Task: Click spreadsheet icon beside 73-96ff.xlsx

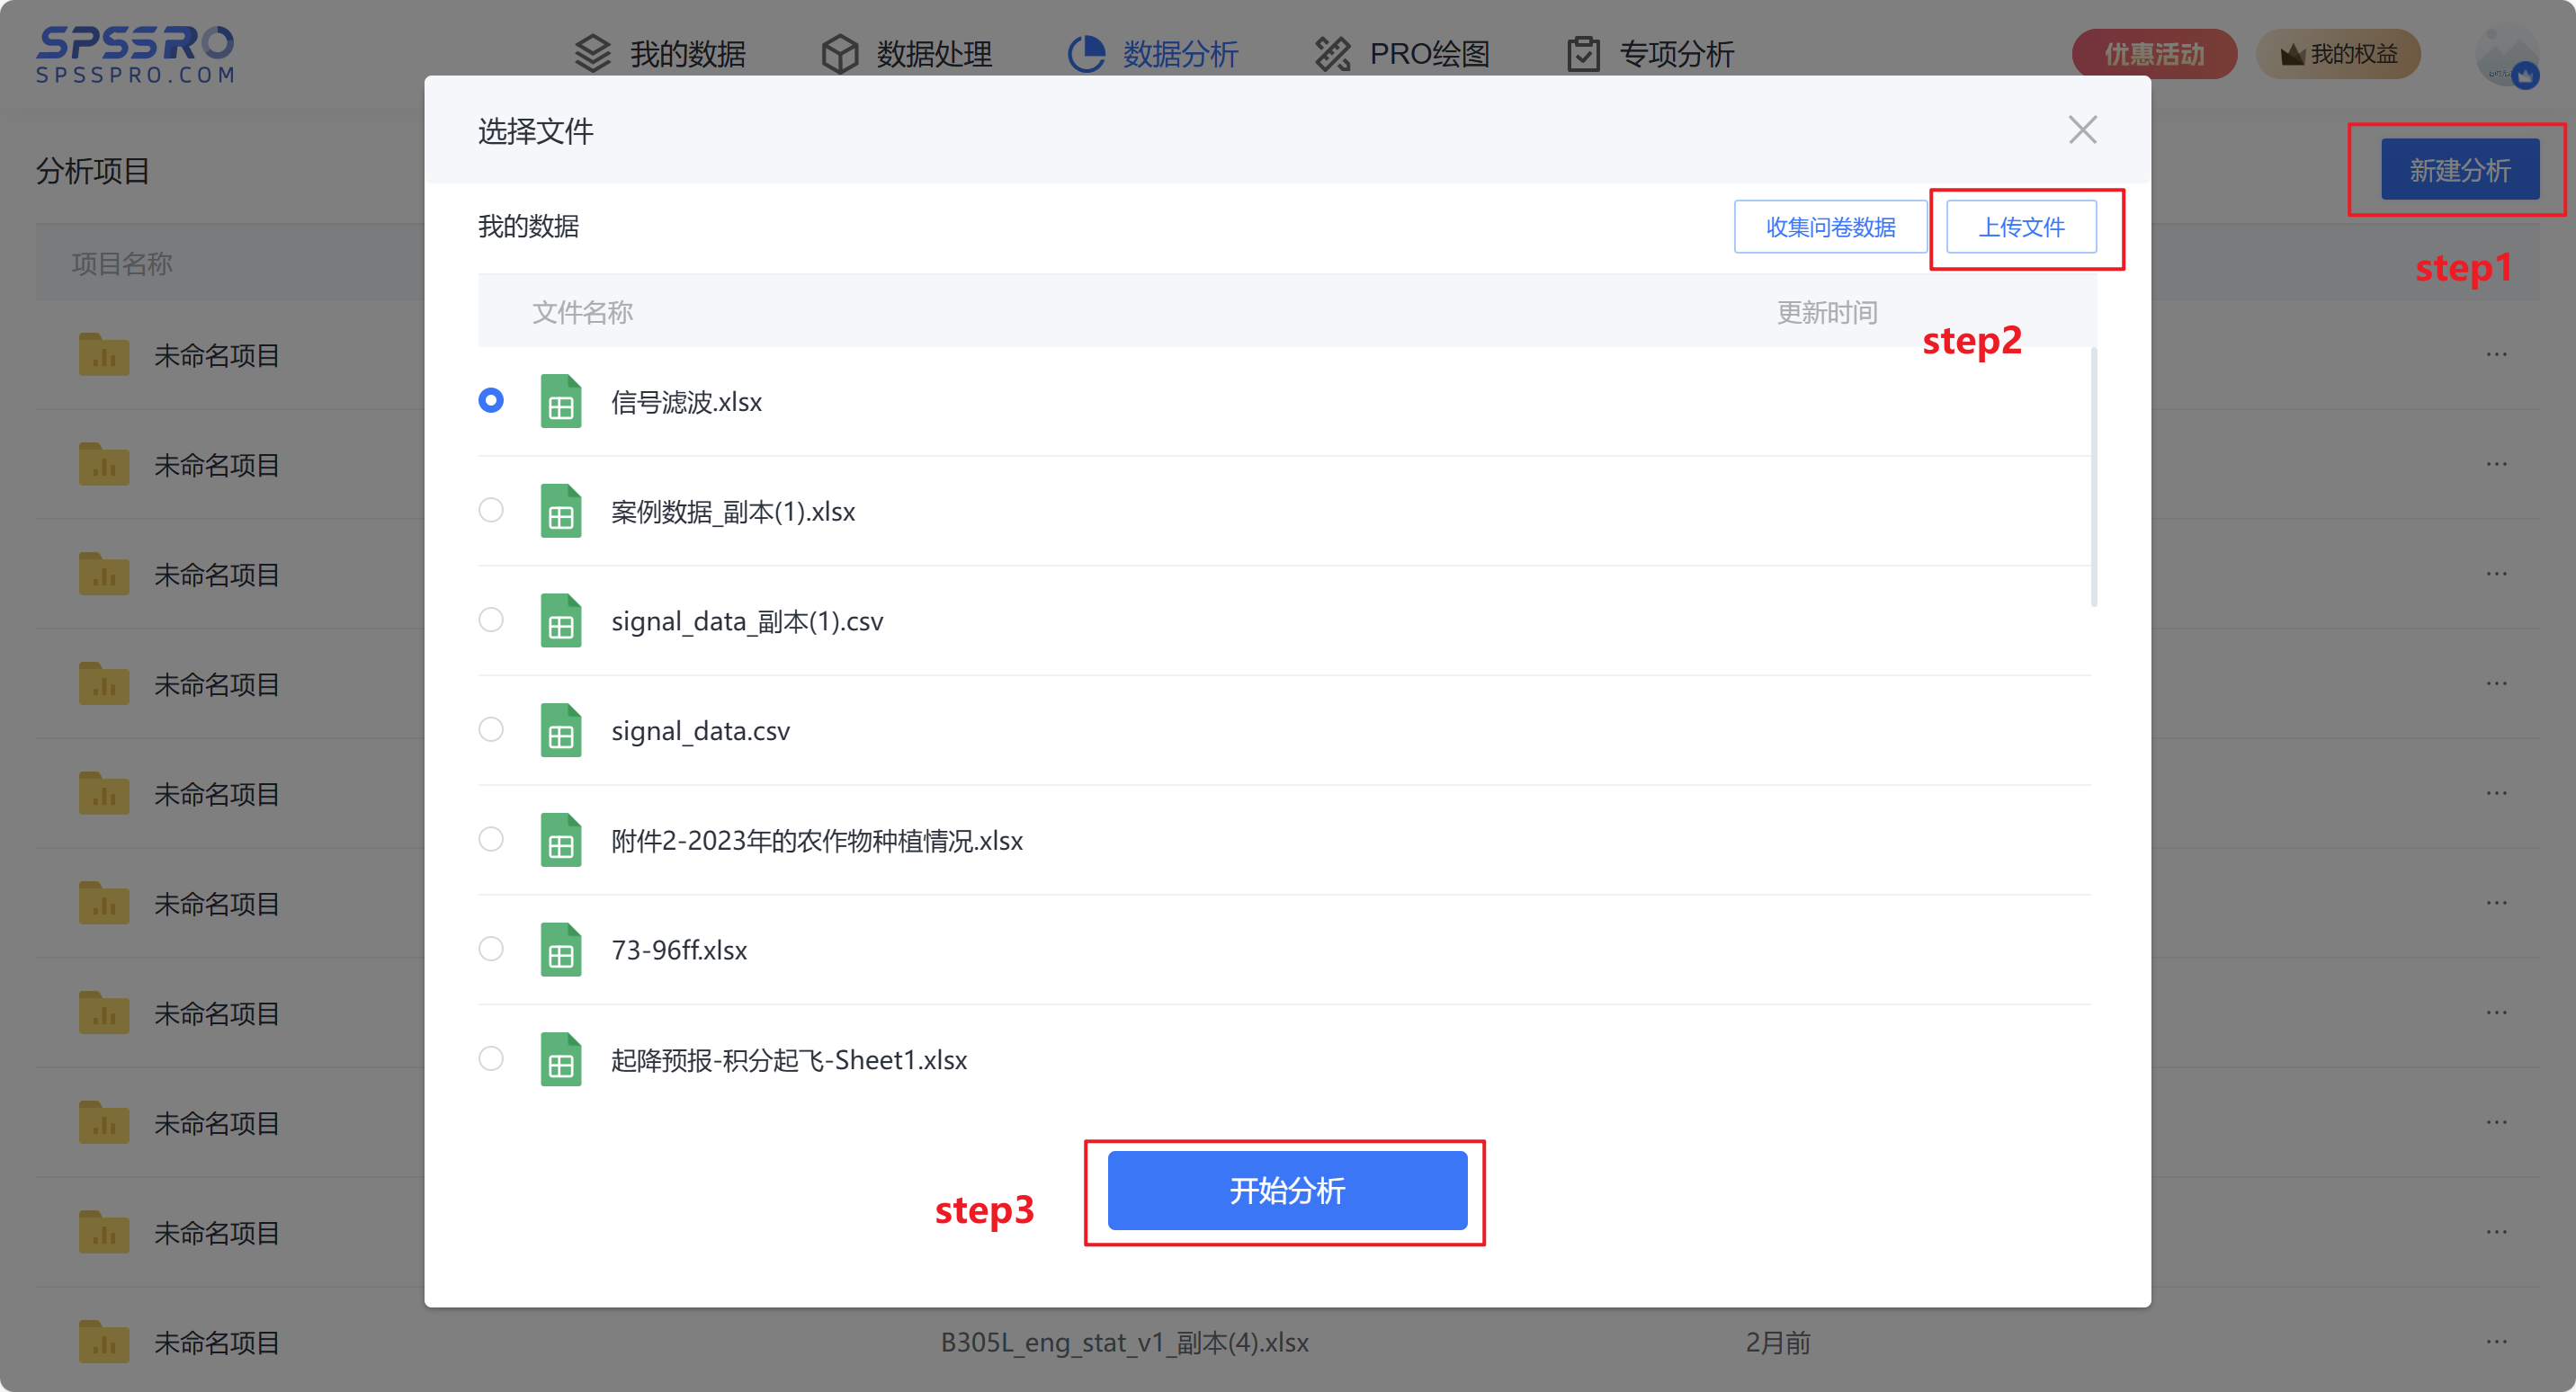Action: pyautogui.click(x=561, y=949)
